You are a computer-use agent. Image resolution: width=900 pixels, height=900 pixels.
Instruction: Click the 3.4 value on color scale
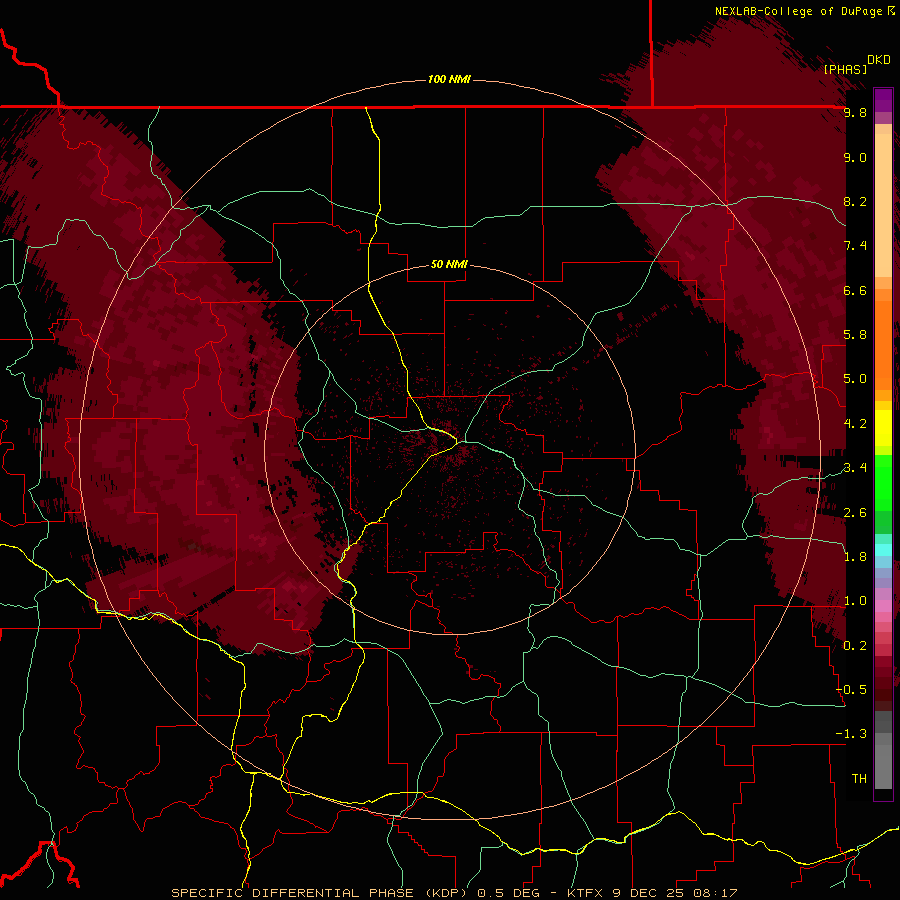[855, 468]
